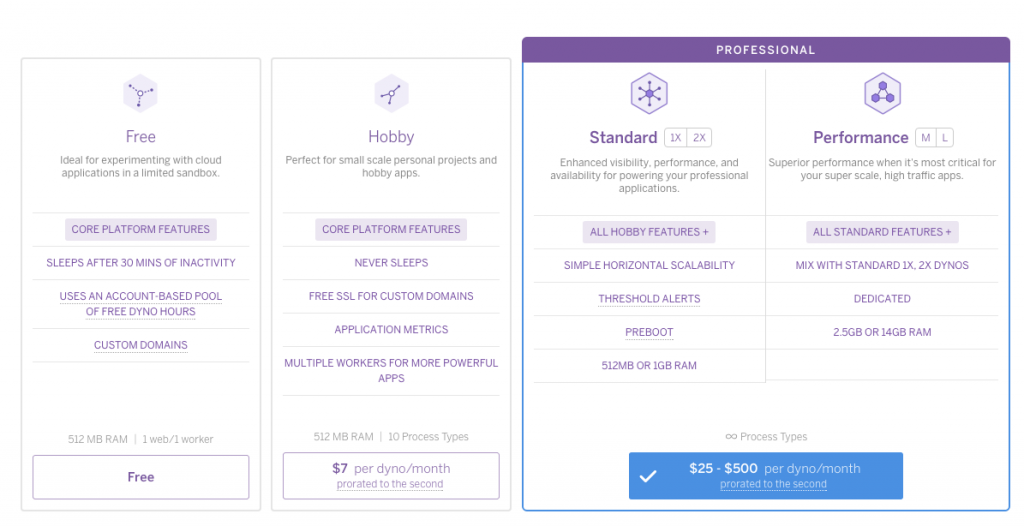
Task: Click the All Hobby Features + label
Action: pyautogui.click(x=649, y=232)
